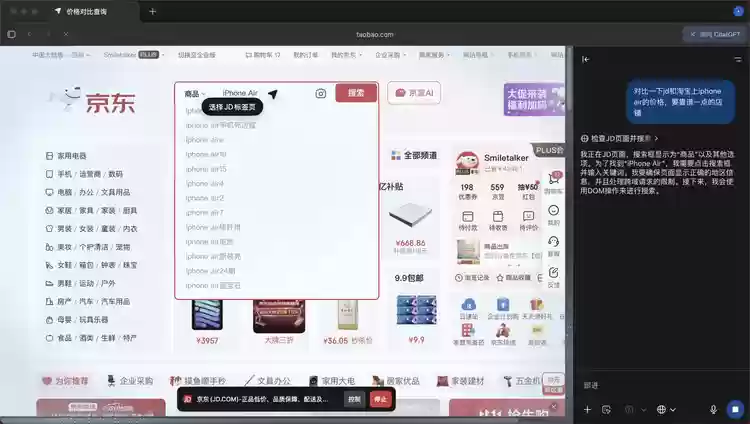Collapse the side chat panel with arrow icon
The image size is (750, 424).
tap(586, 59)
